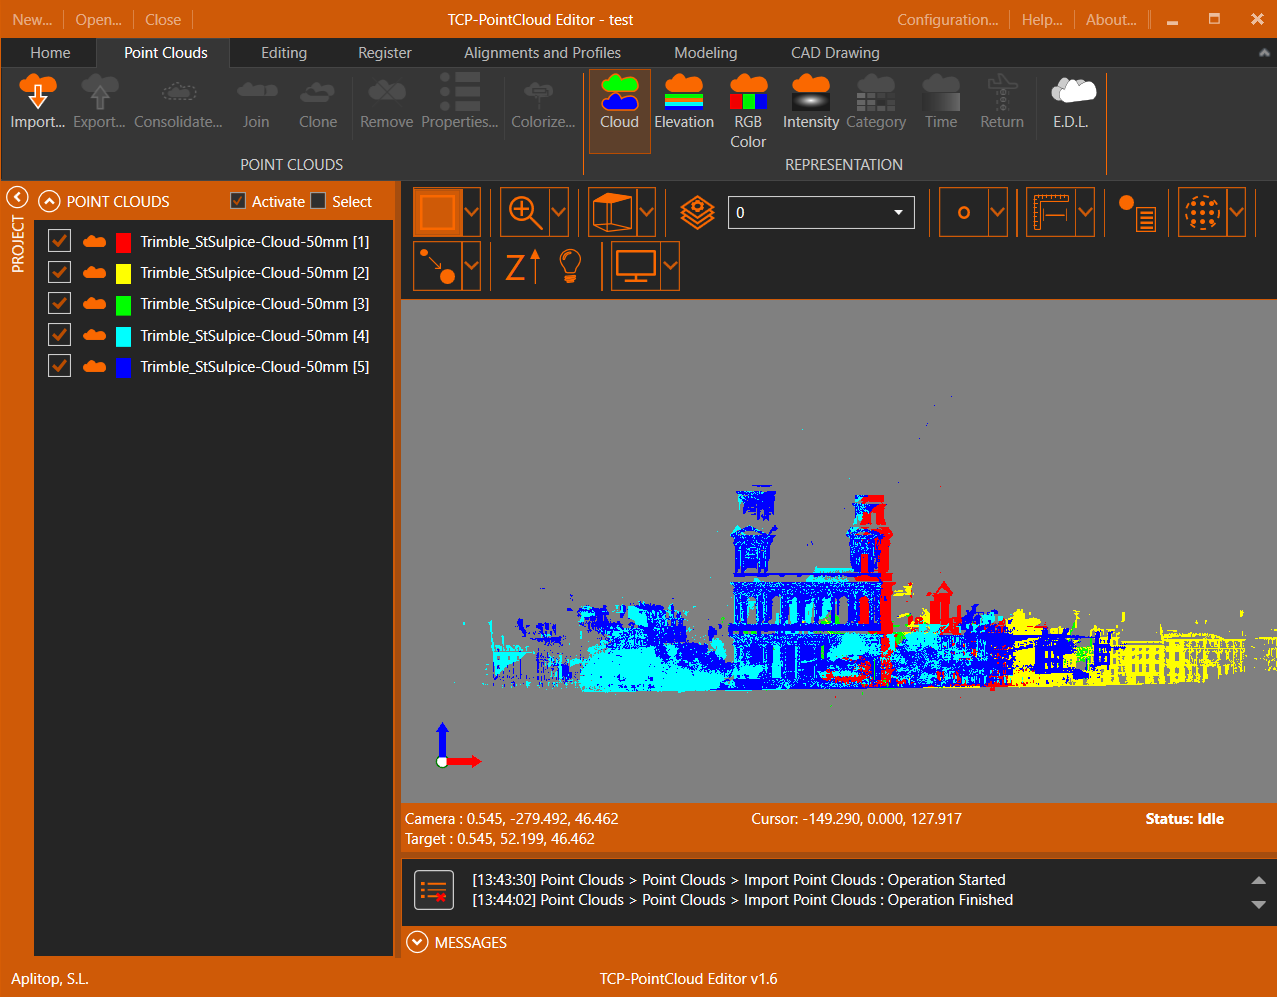The height and width of the screenshot is (997, 1277).
Task: Click the New... button
Action: click(x=32, y=19)
